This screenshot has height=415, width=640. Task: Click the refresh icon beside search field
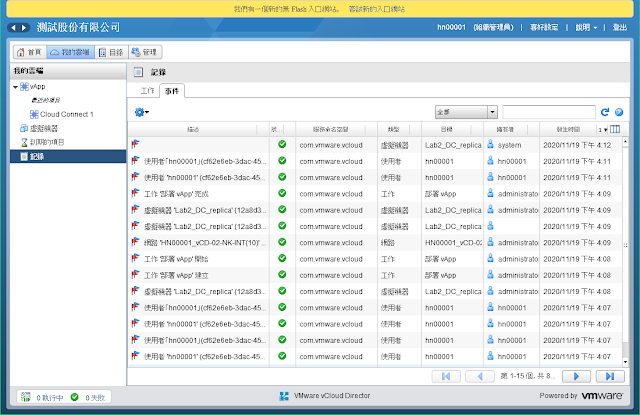point(605,112)
